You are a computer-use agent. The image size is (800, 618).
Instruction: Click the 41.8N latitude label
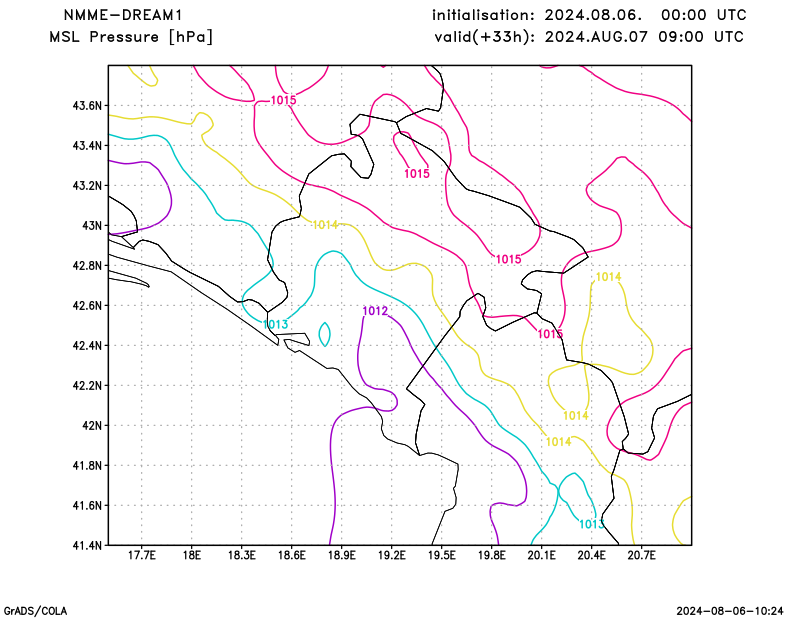click(x=87, y=466)
